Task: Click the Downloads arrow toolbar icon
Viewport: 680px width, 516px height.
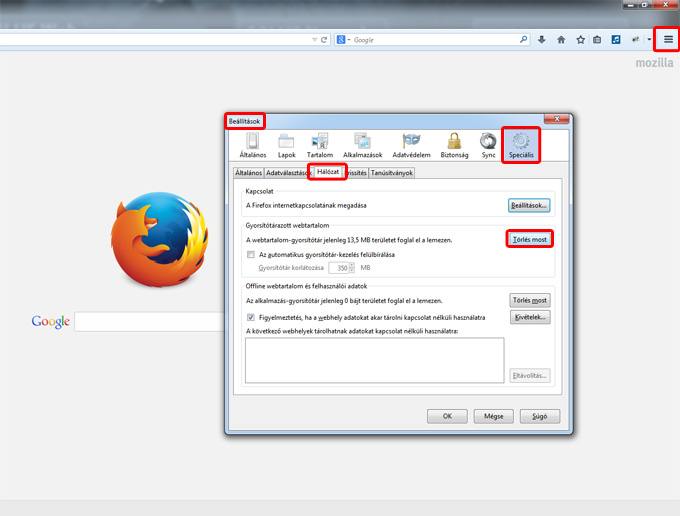Action: coord(542,40)
